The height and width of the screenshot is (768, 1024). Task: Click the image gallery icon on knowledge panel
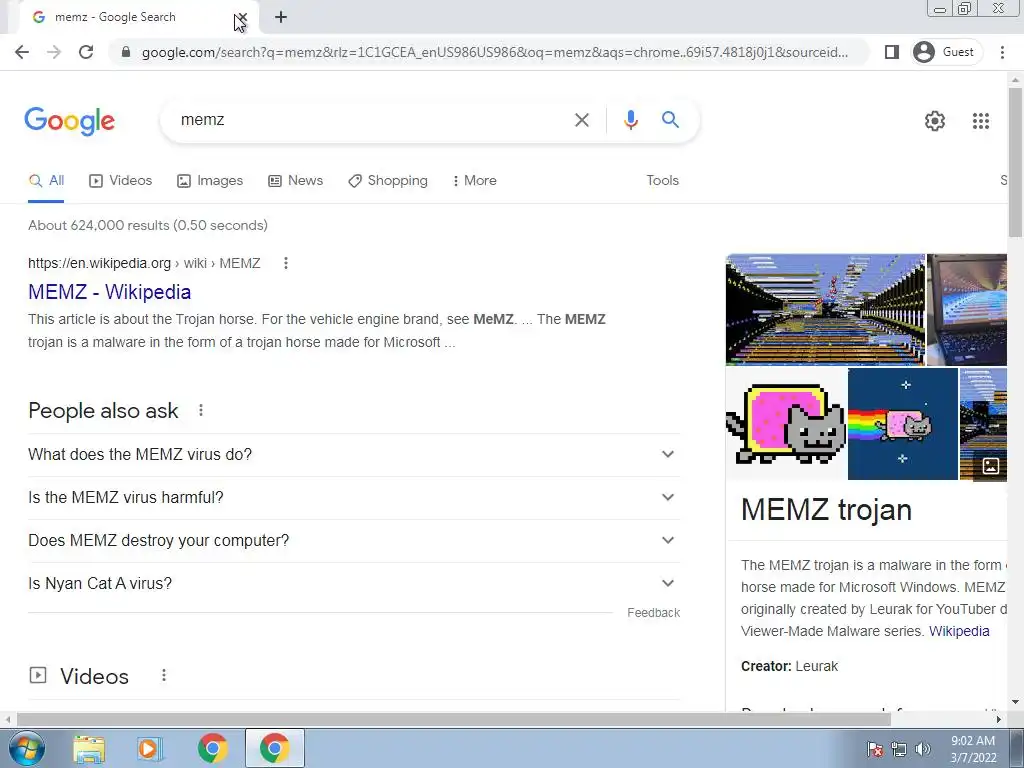pyautogui.click(x=991, y=466)
